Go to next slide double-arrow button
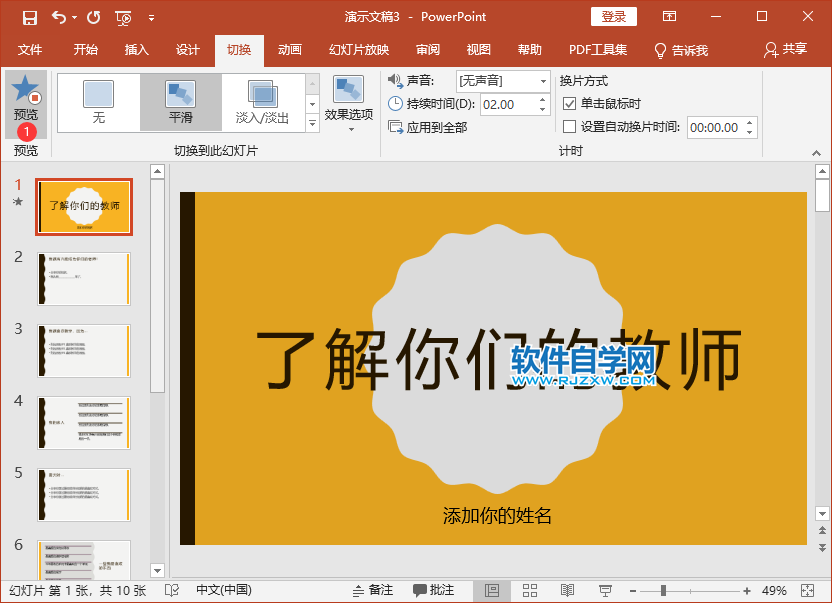The image size is (832, 603). [x=822, y=547]
